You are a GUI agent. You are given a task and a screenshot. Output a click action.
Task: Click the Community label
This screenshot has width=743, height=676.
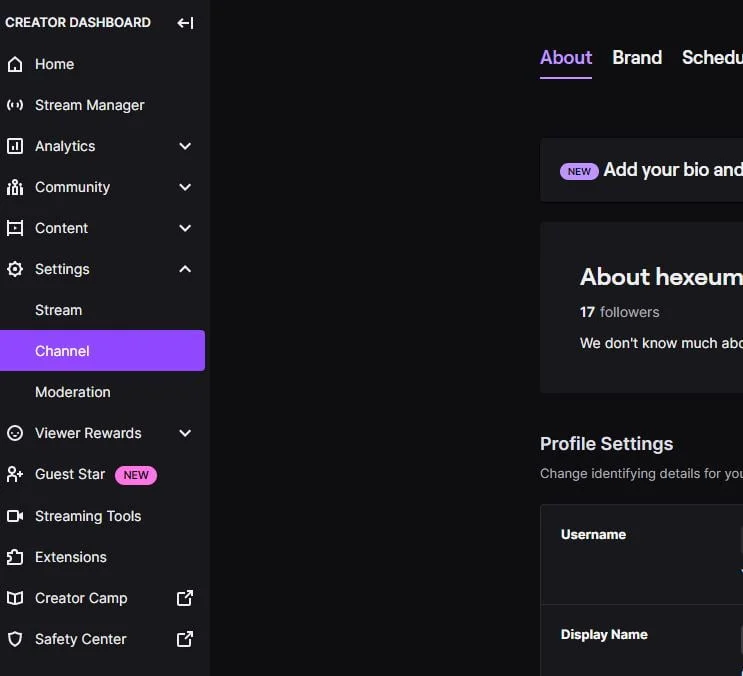point(72,187)
